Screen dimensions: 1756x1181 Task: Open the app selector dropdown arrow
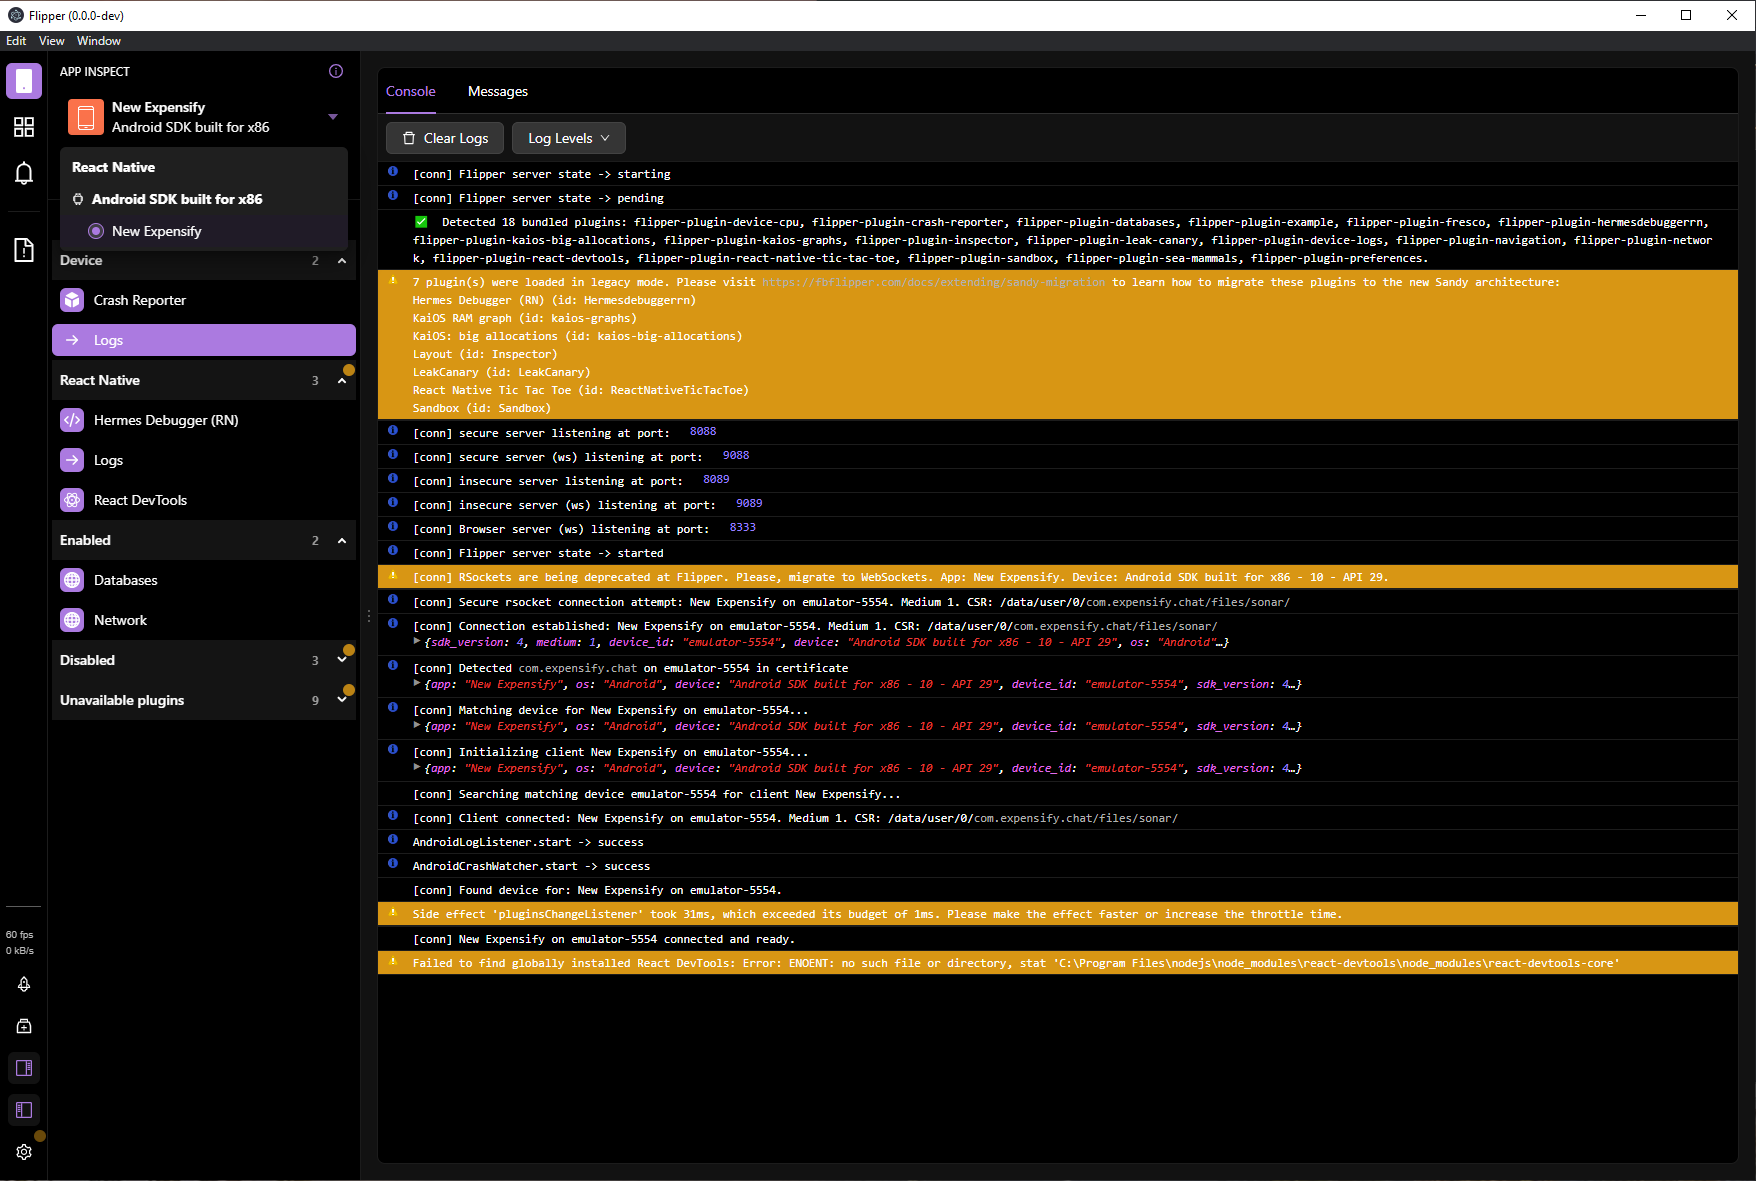(x=333, y=117)
